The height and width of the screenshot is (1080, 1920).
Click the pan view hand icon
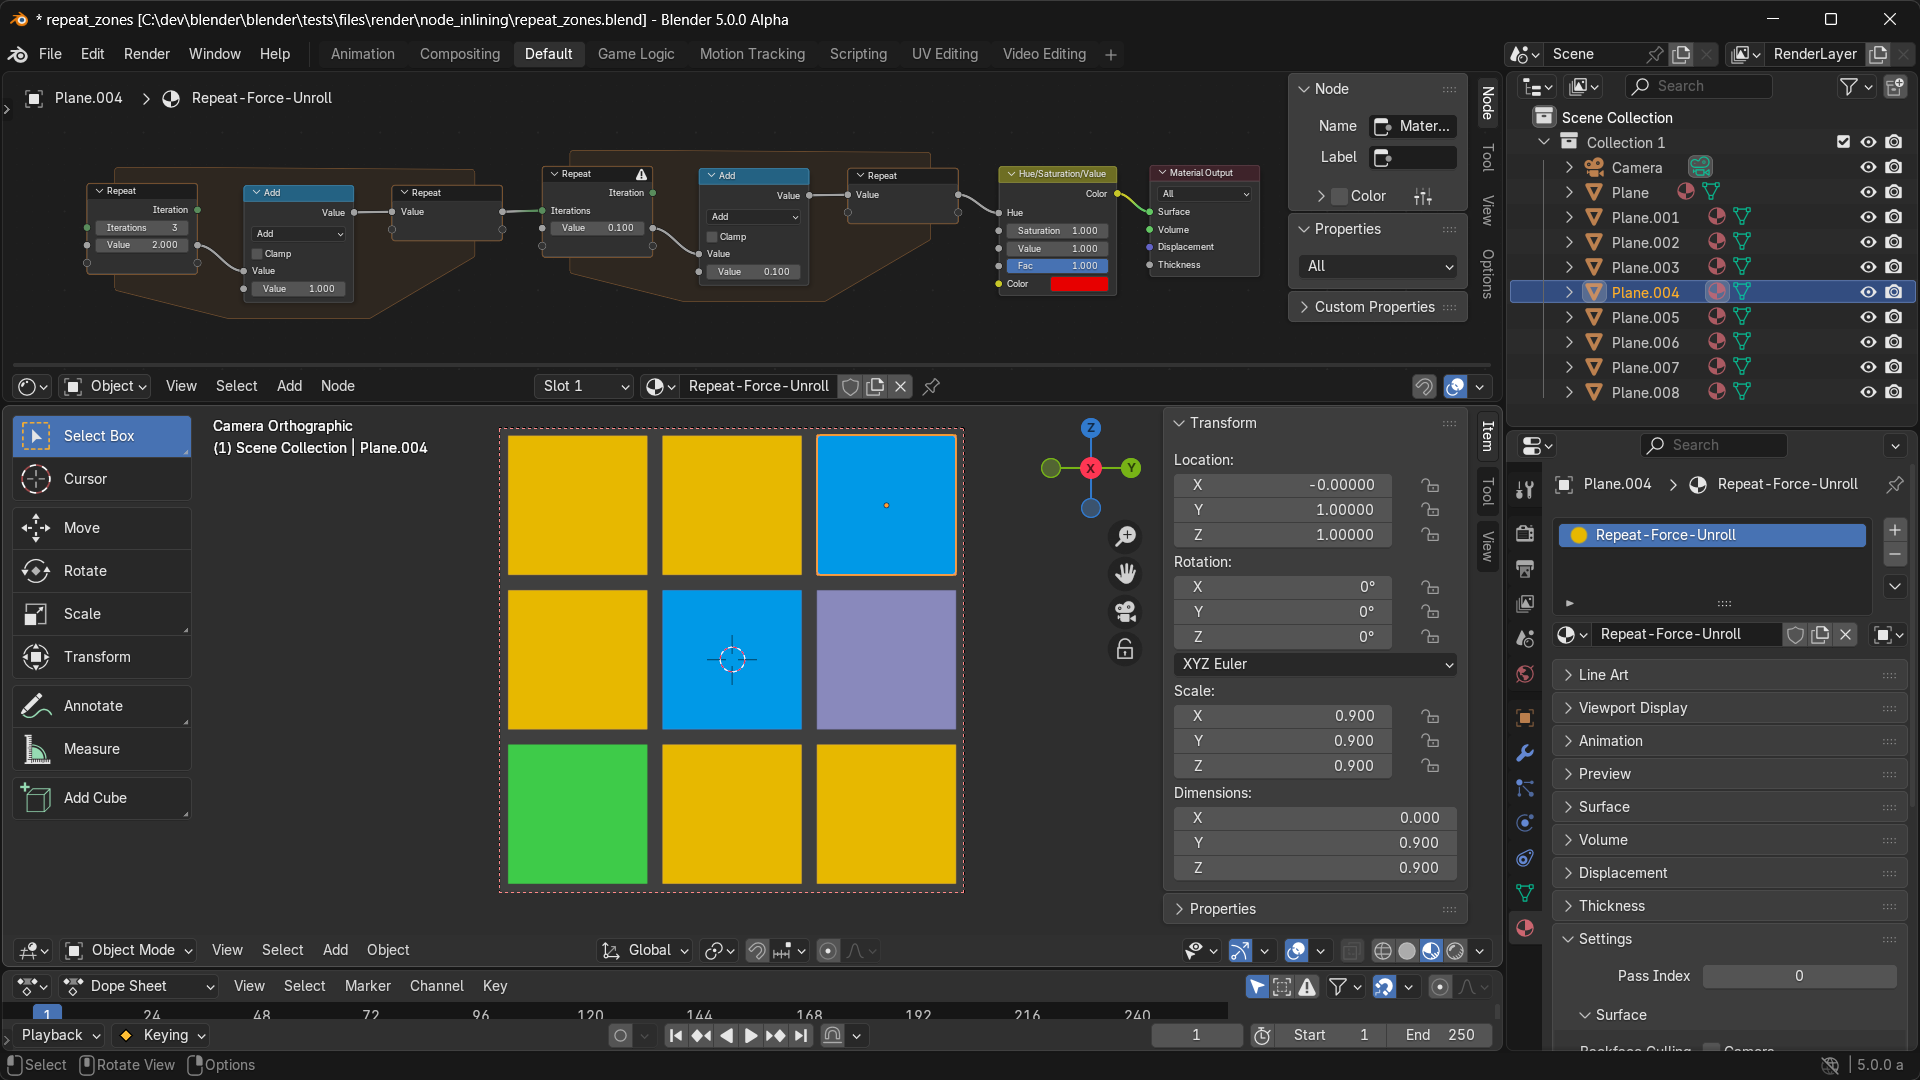(x=1126, y=574)
